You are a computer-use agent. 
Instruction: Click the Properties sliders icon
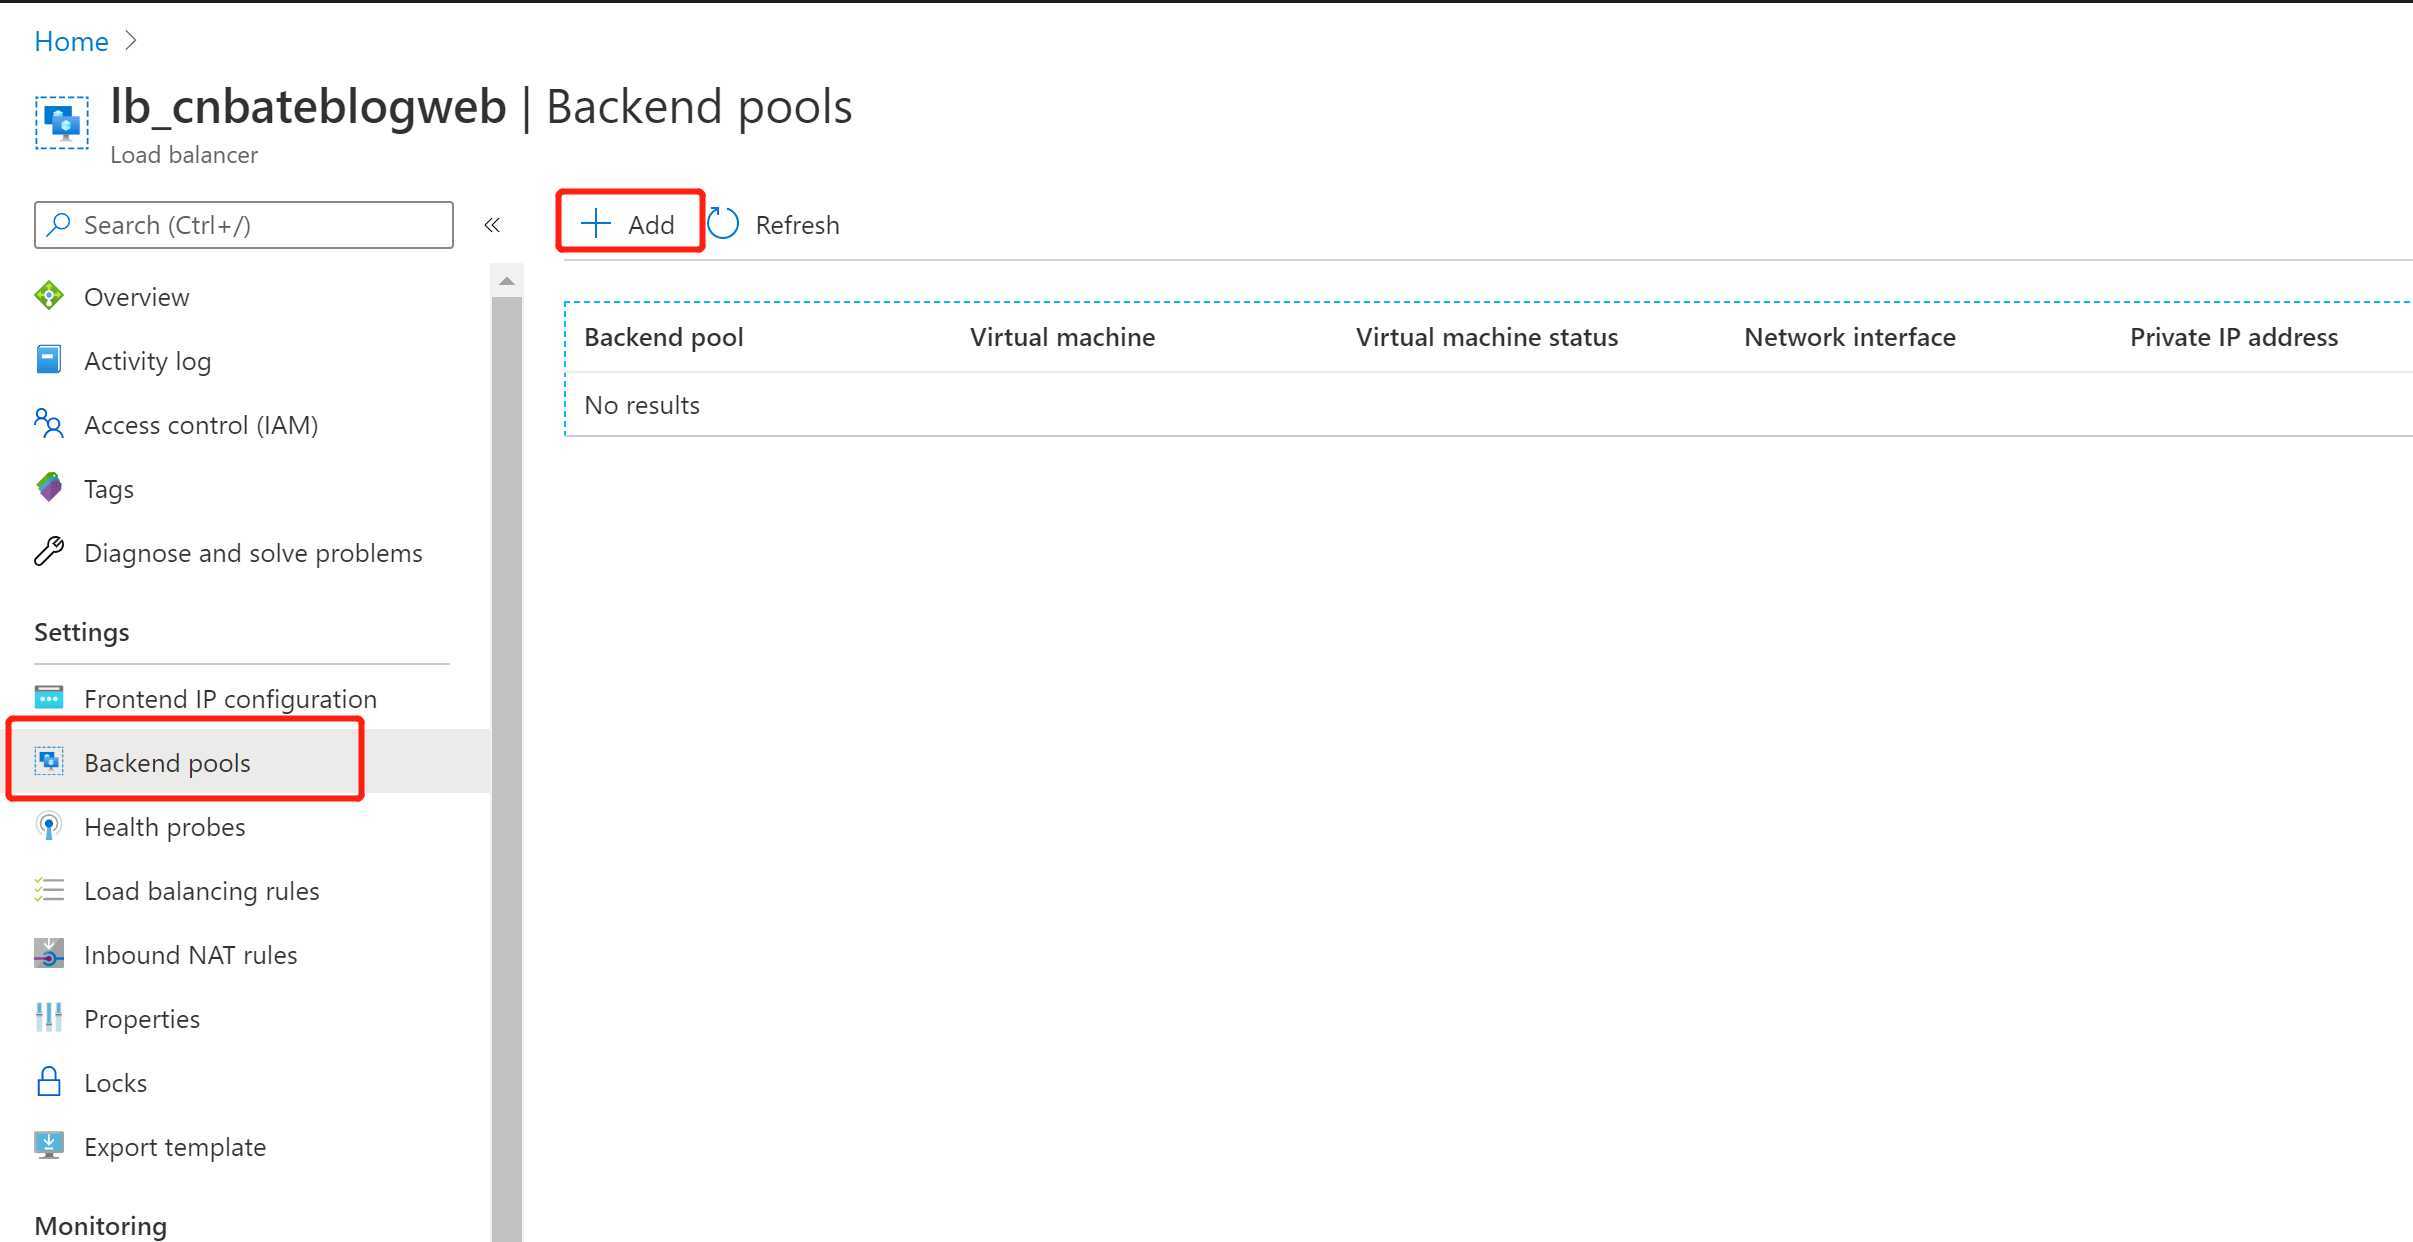pos(49,1017)
